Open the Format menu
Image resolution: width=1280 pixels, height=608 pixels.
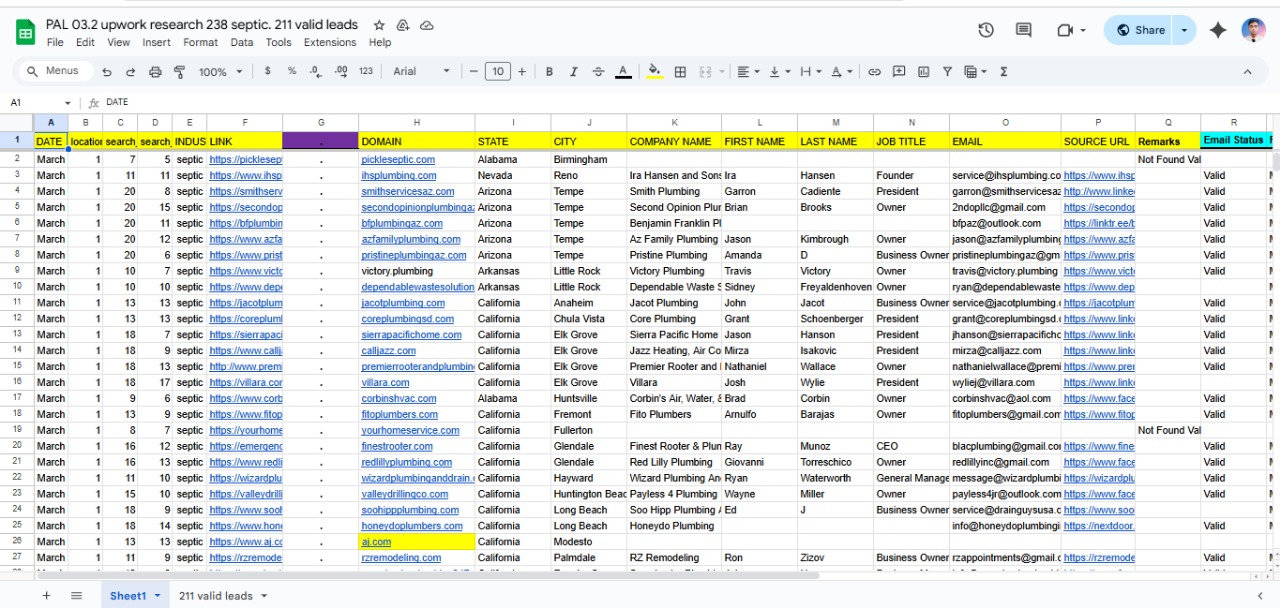click(x=200, y=42)
